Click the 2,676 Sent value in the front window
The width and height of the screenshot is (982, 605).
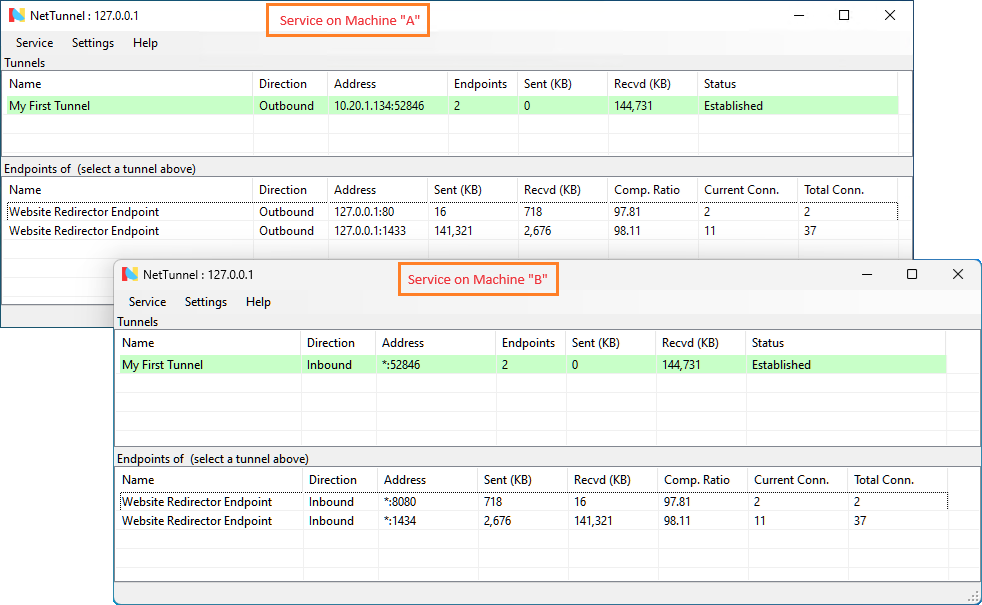tap(497, 521)
